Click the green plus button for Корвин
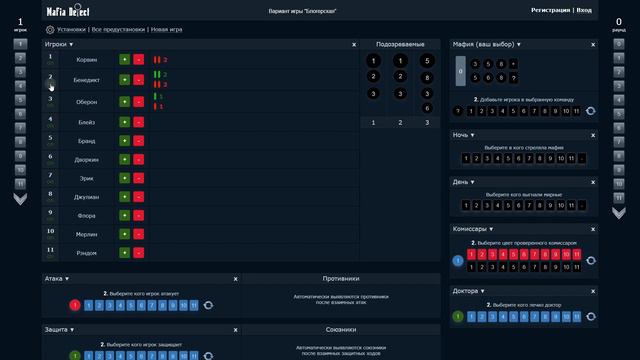The image size is (640, 360). click(124, 60)
